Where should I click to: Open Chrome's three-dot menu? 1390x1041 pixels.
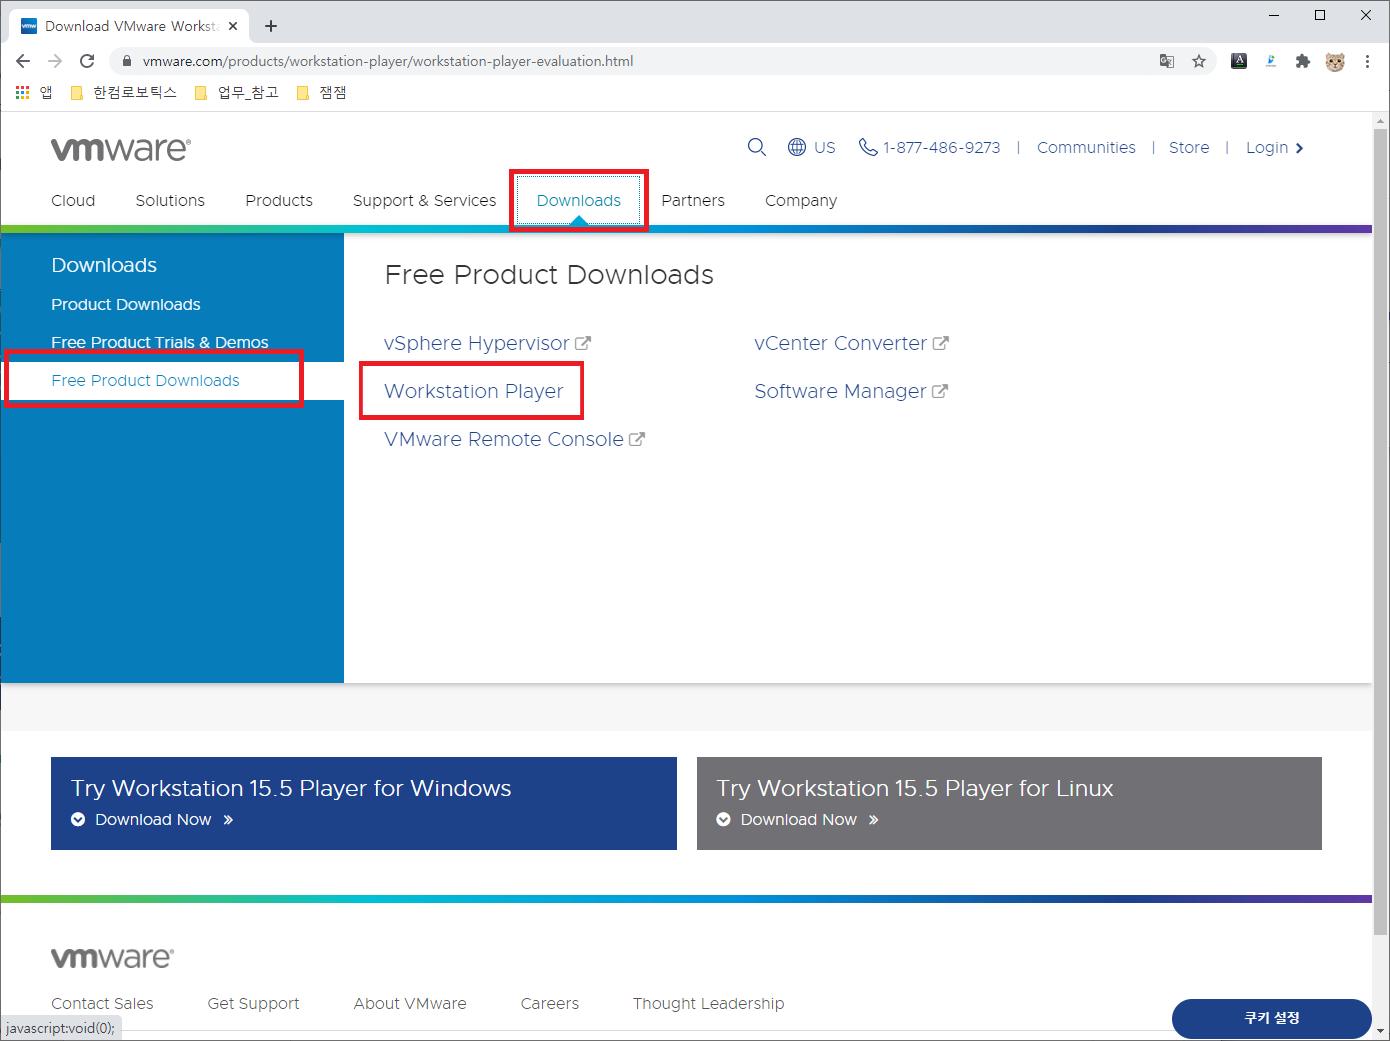[1367, 61]
